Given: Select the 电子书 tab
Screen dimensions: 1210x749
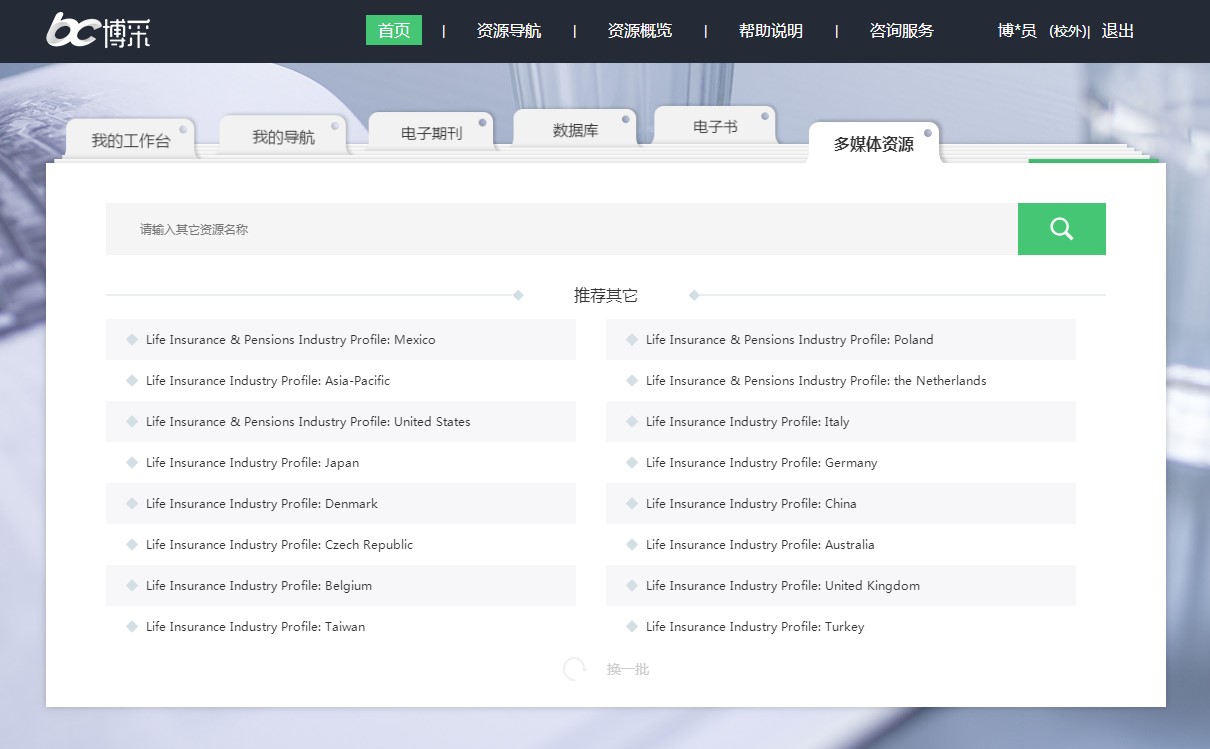Looking at the screenshot, I should pos(715,127).
